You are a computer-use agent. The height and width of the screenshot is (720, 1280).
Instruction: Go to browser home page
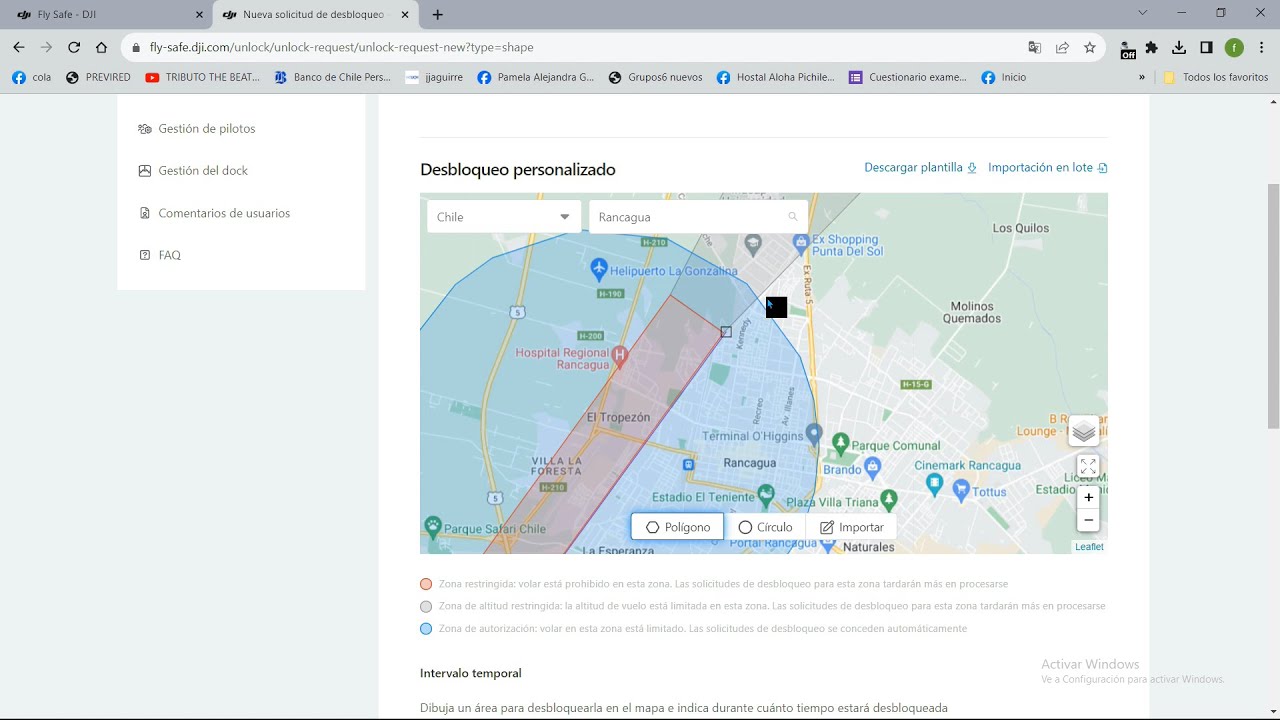click(101, 47)
